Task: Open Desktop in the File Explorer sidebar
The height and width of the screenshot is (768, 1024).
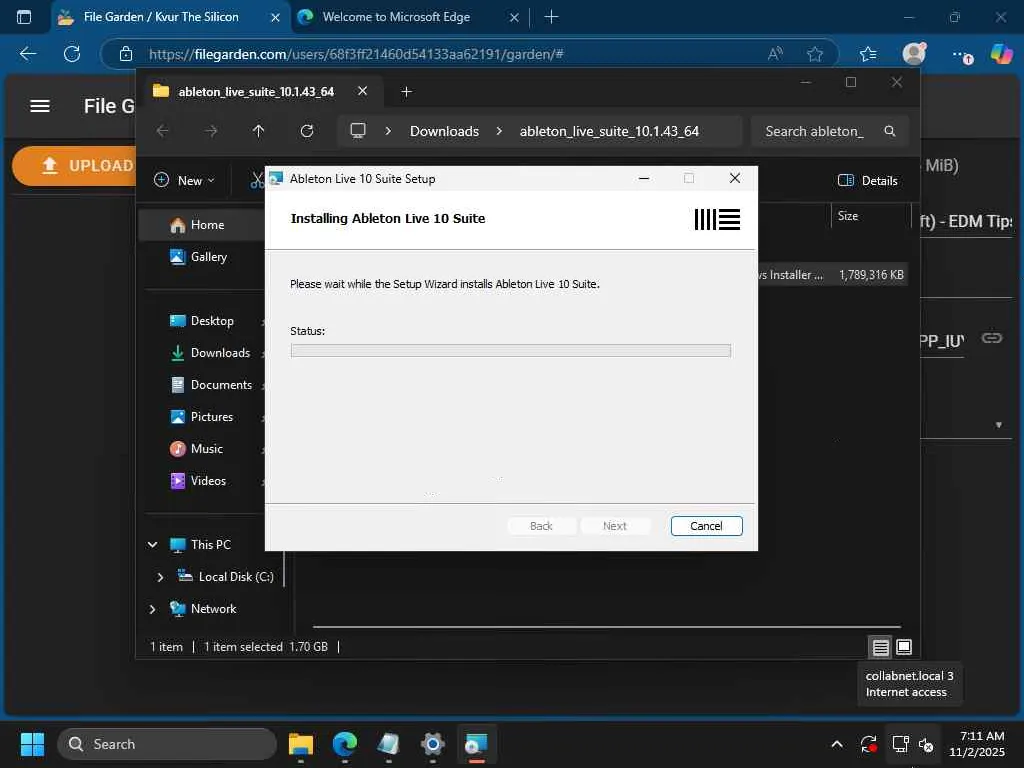Action: (x=202, y=321)
